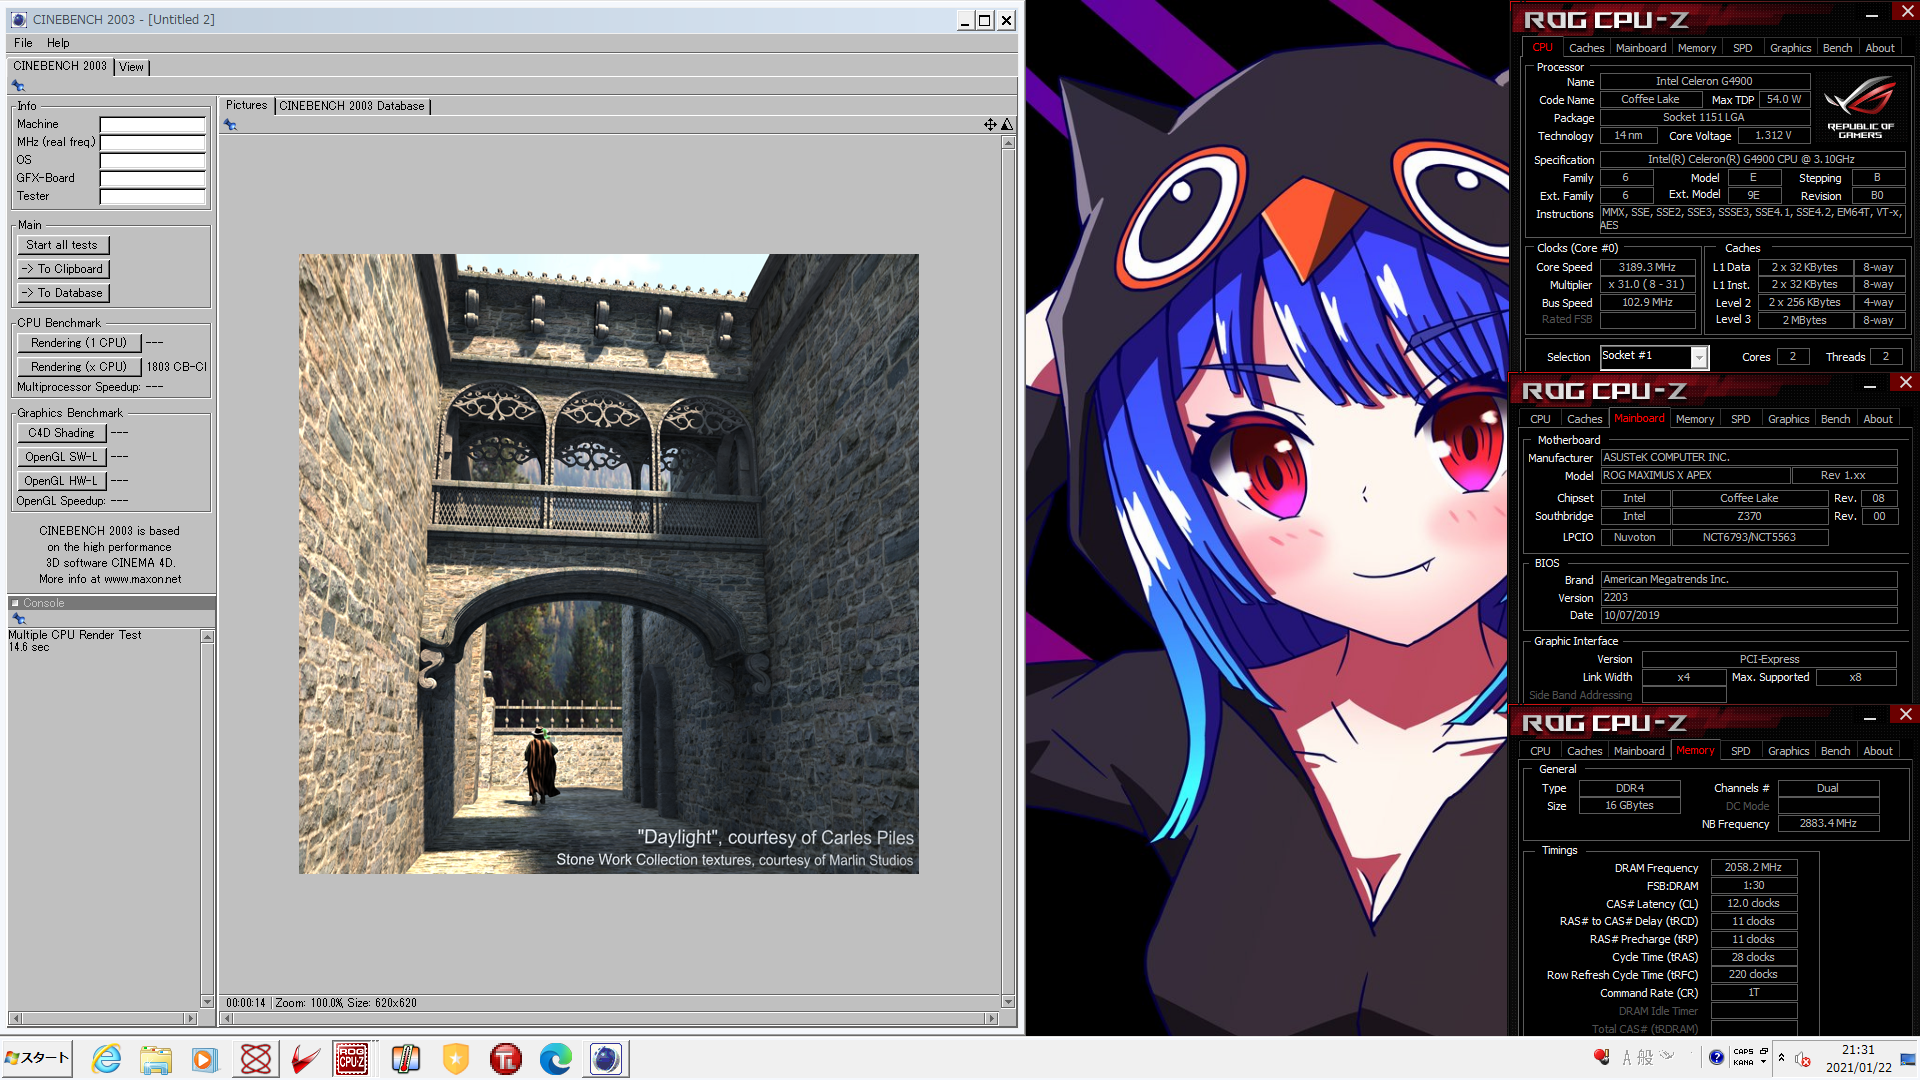Viewport: 1920px width, 1080px height.
Task: Open About tab in middle CPU-Z window
Action: click(x=1878, y=419)
